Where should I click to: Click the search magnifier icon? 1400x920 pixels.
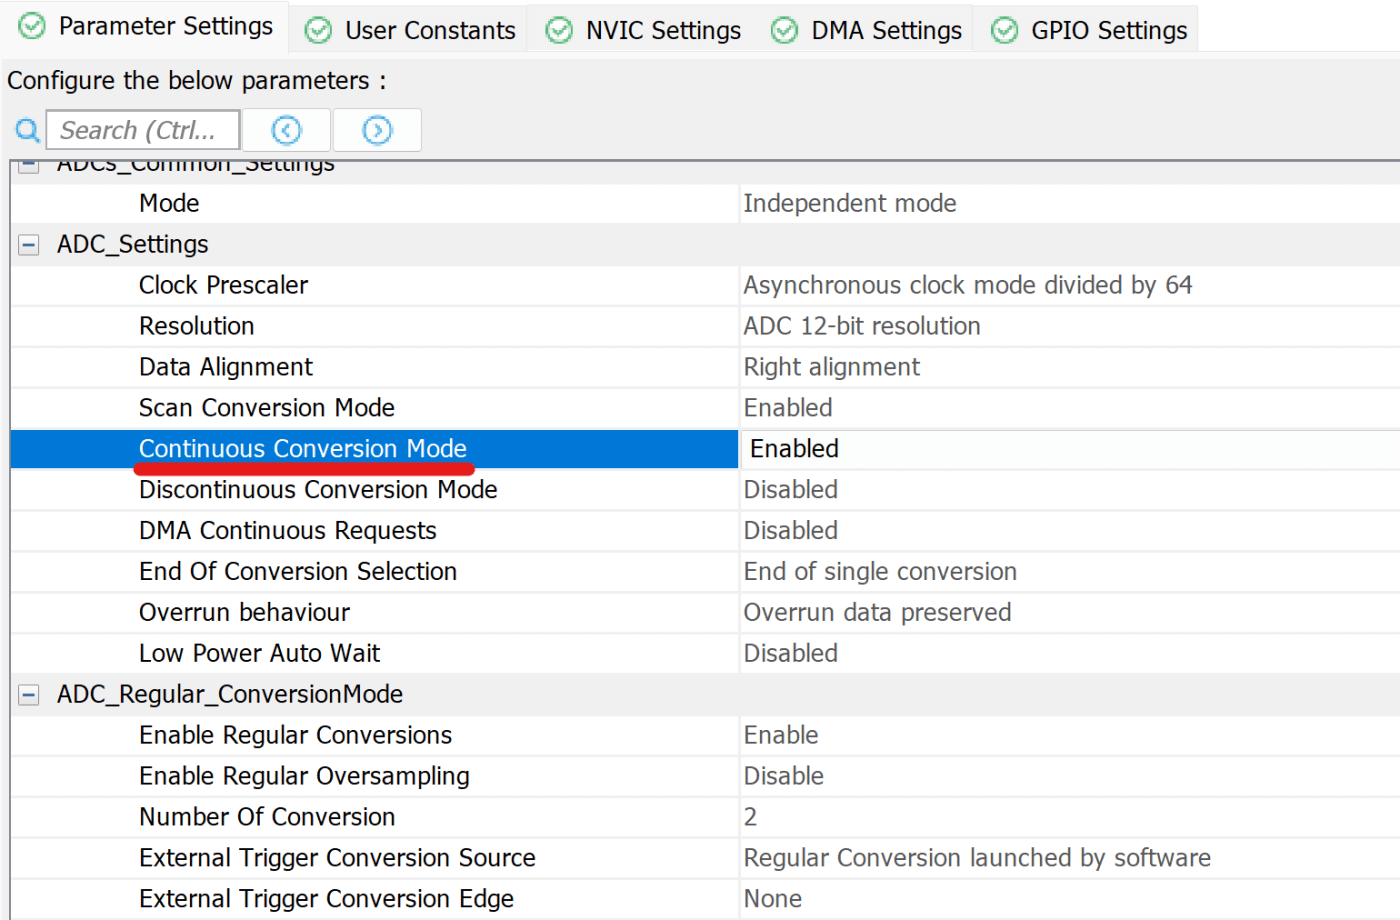(x=26, y=130)
